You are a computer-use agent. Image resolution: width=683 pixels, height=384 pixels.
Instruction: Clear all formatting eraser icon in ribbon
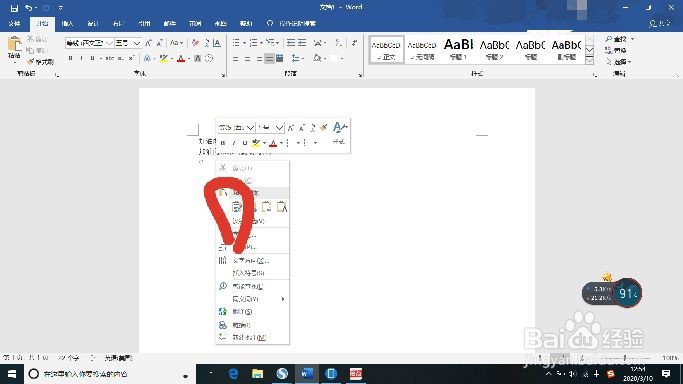195,43
